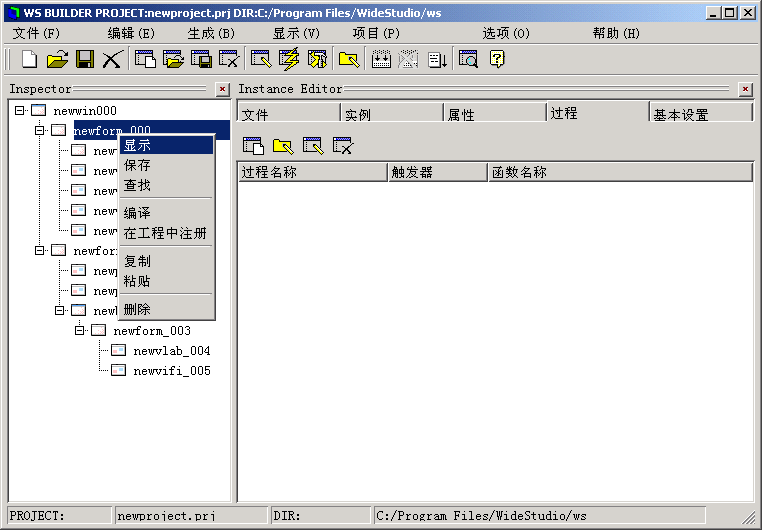The image size is (762, 530).
Task: Collapse the newform_000 tree node
Action: pos(39,130)
